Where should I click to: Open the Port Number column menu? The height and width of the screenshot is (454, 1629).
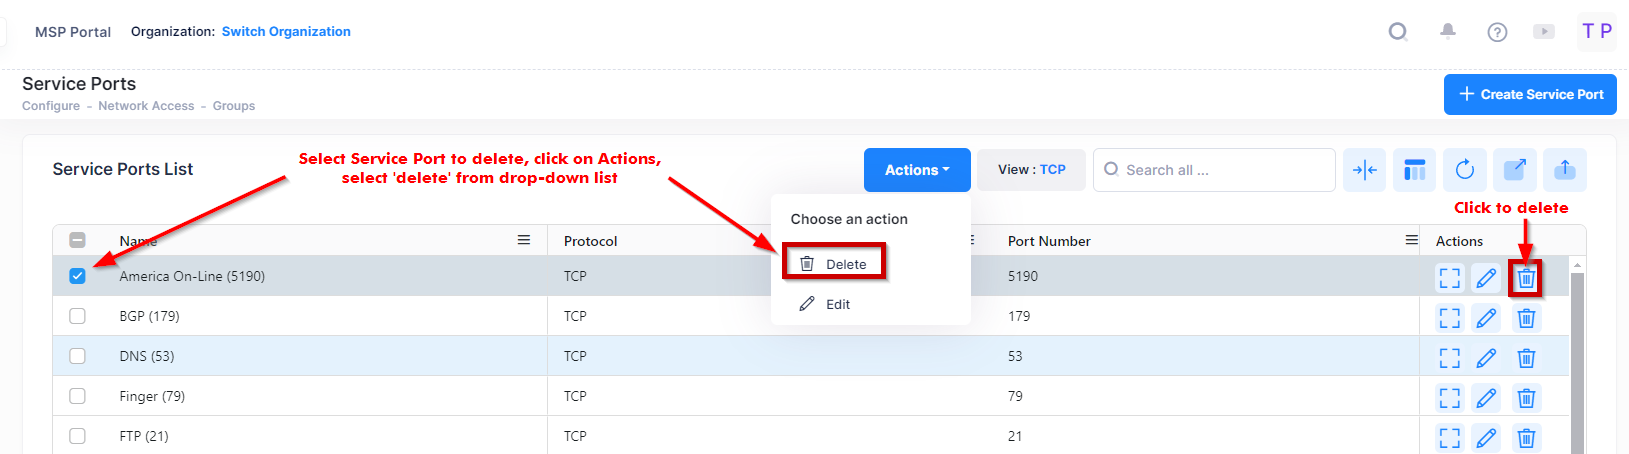[1411, 240]
